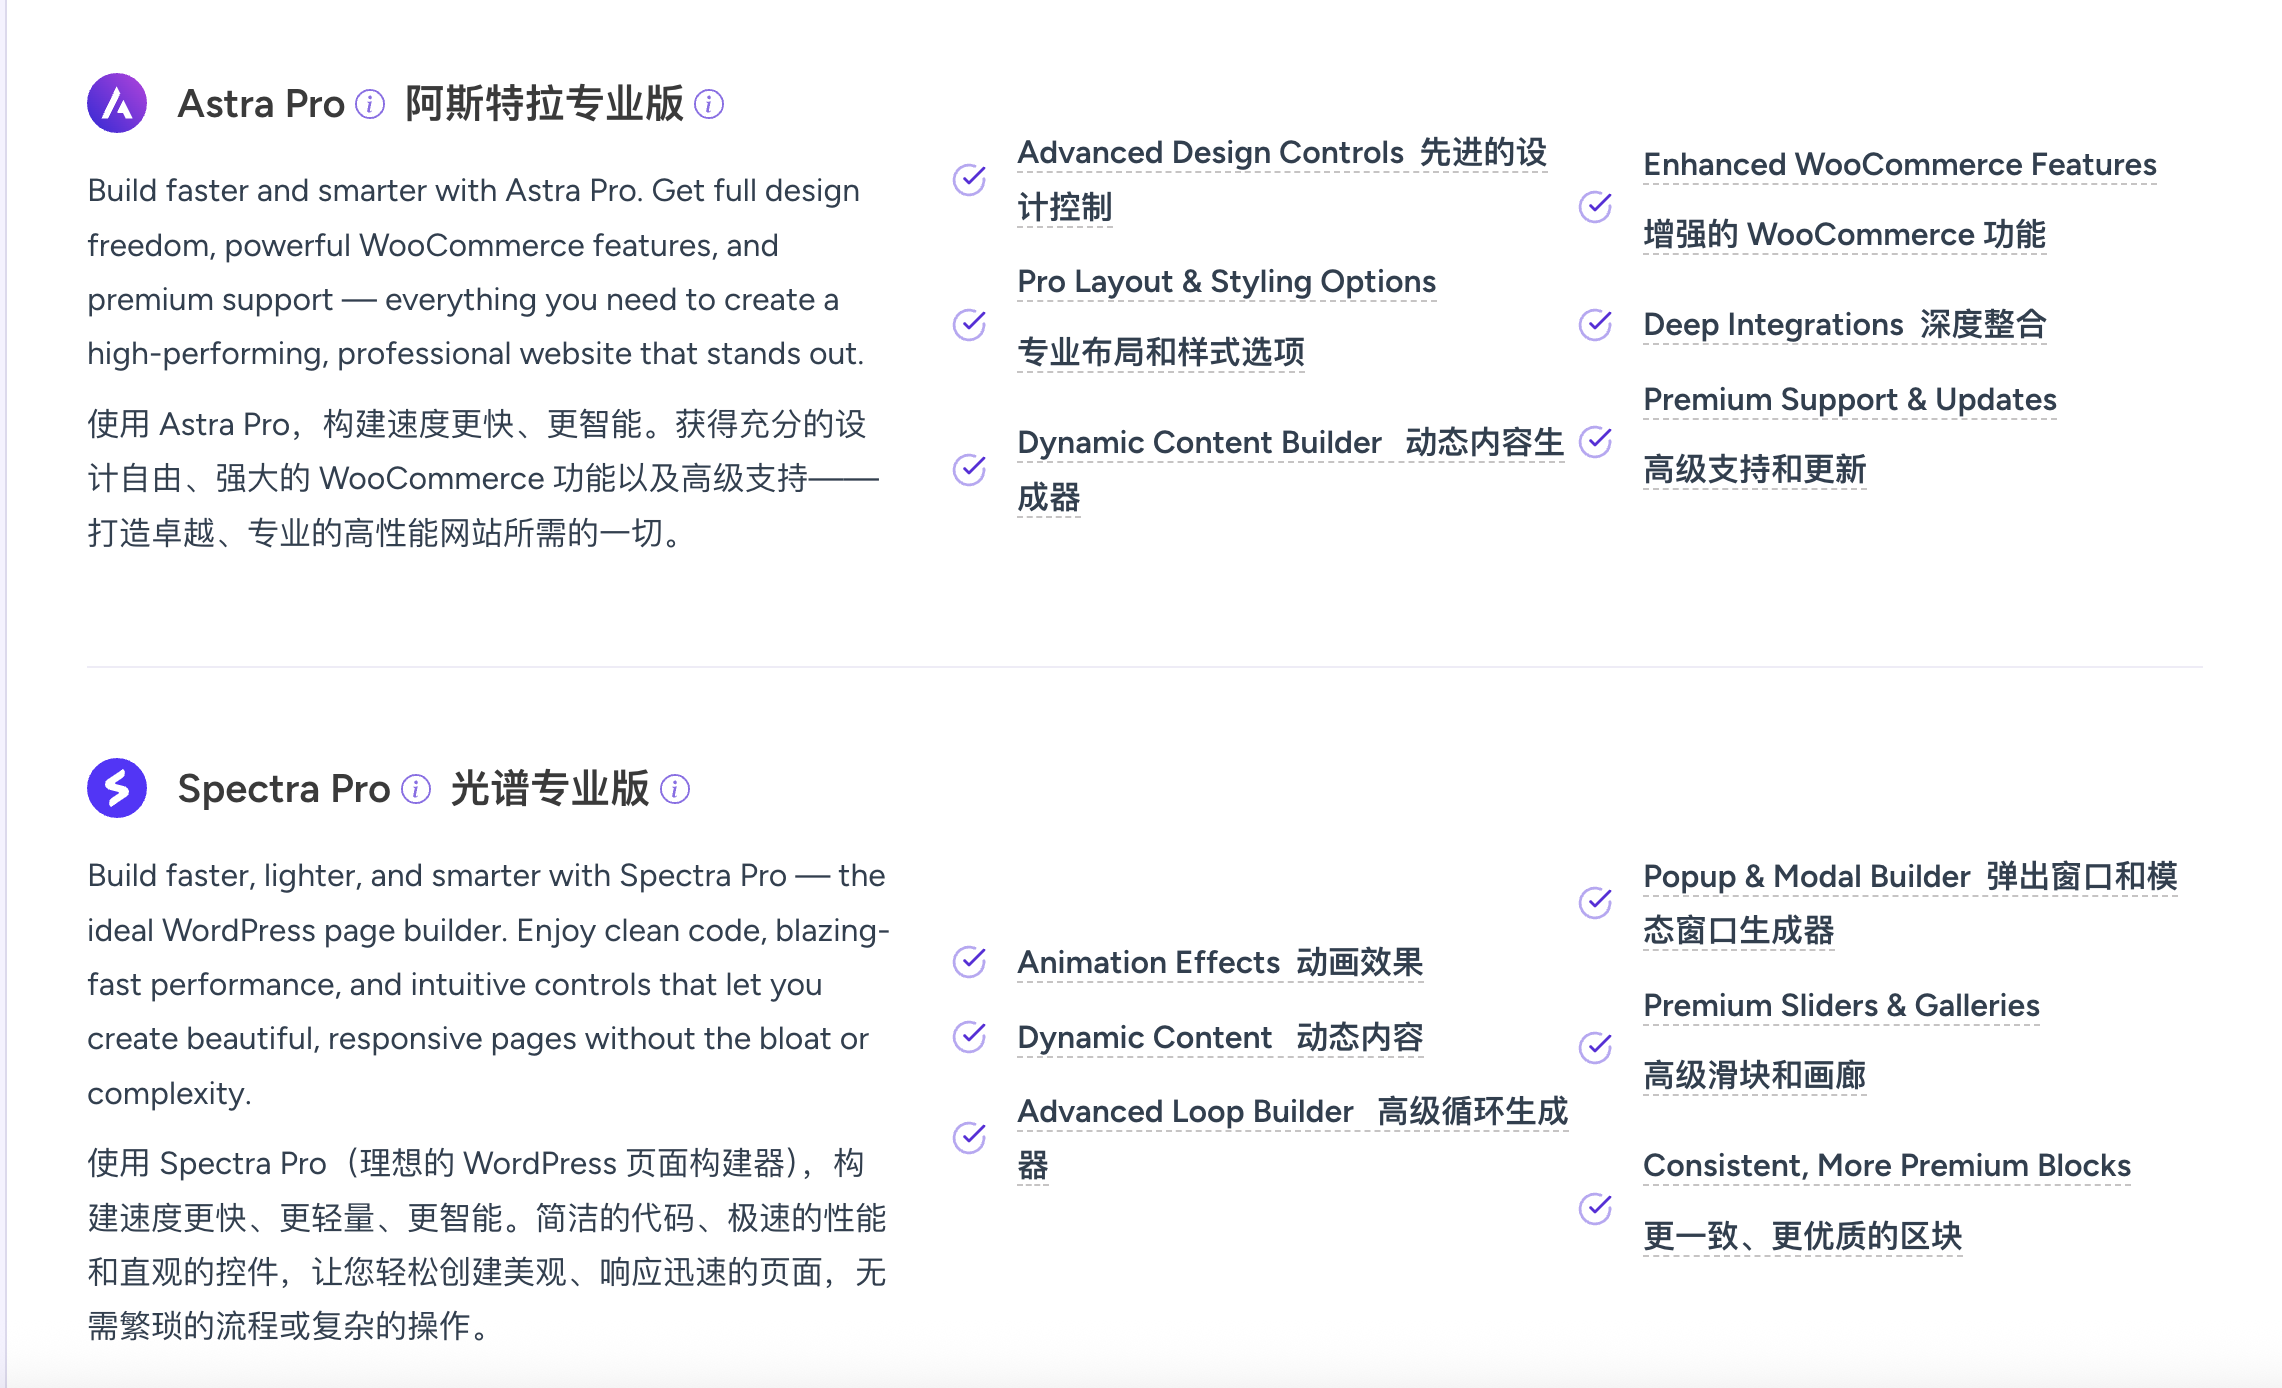This screenshot has height=1388, width=2282.
Task: Click checkmark icon beside Animation Effects
Action: click(x=969, y=962)
